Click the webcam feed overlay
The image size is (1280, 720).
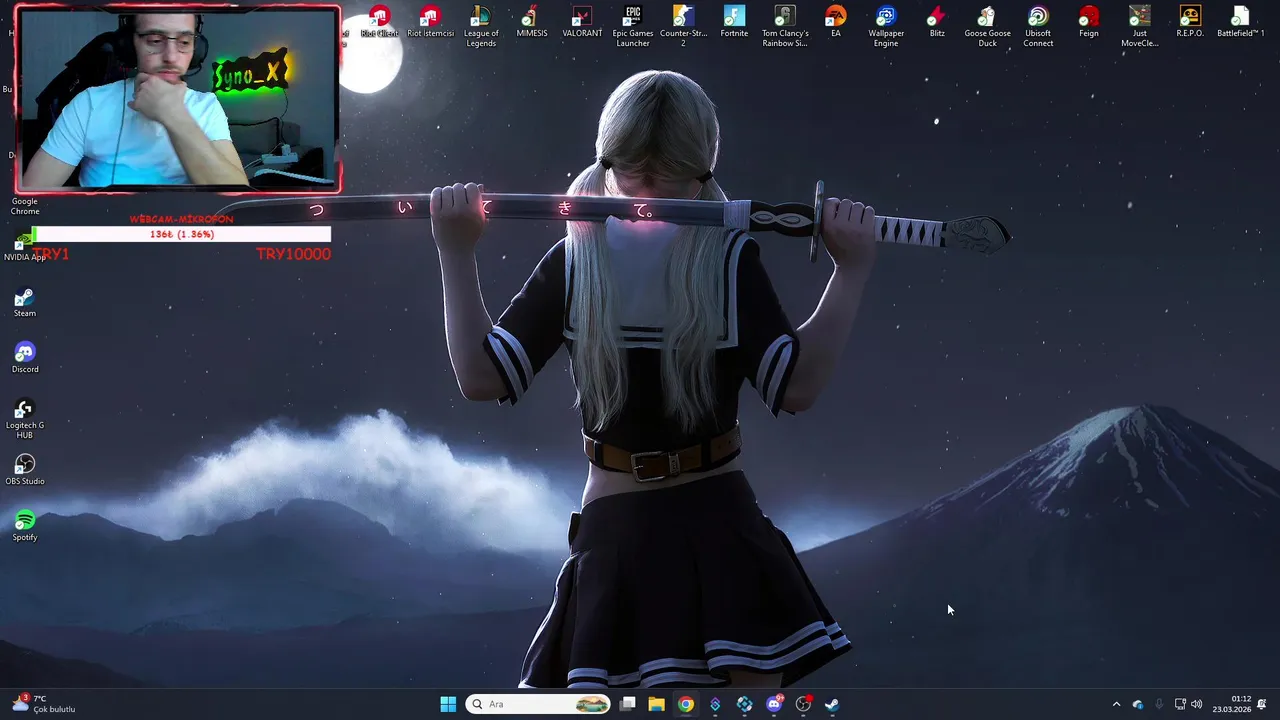(178, 99)
